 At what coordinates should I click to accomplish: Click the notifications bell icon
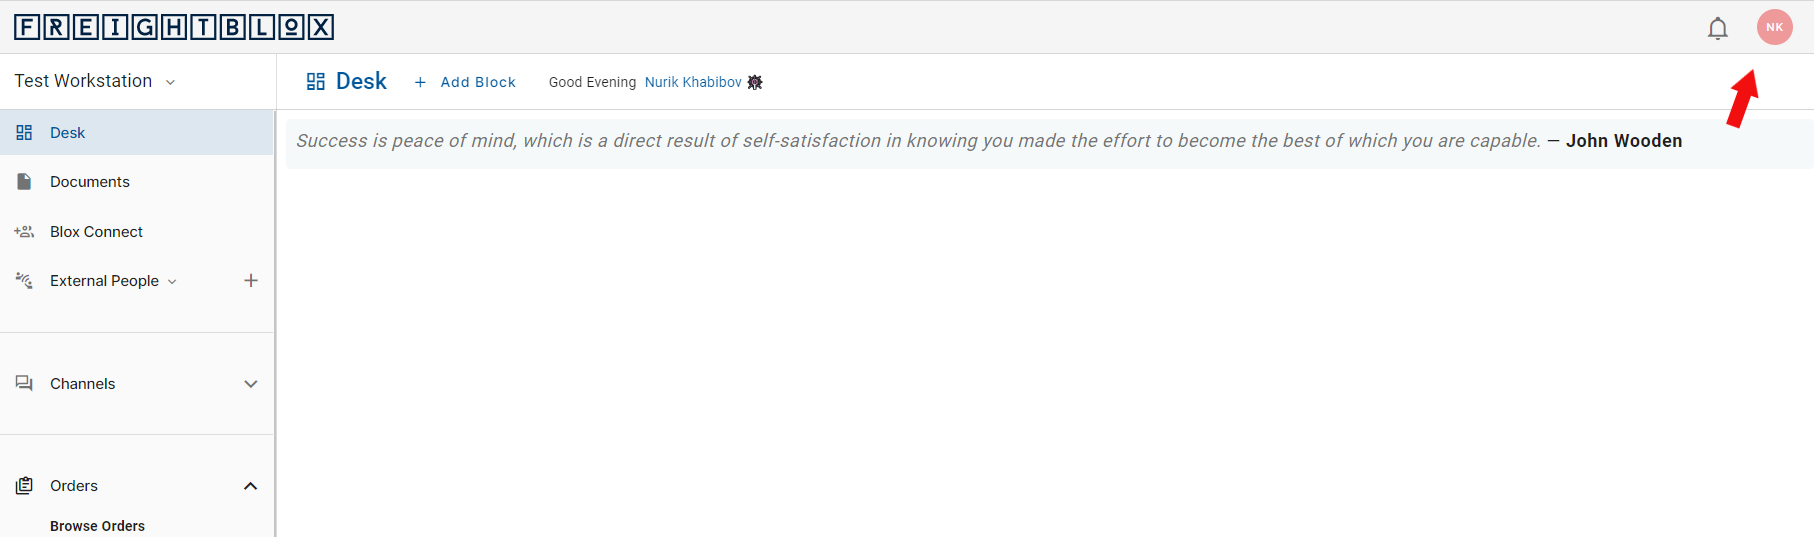coord(1717,28)
